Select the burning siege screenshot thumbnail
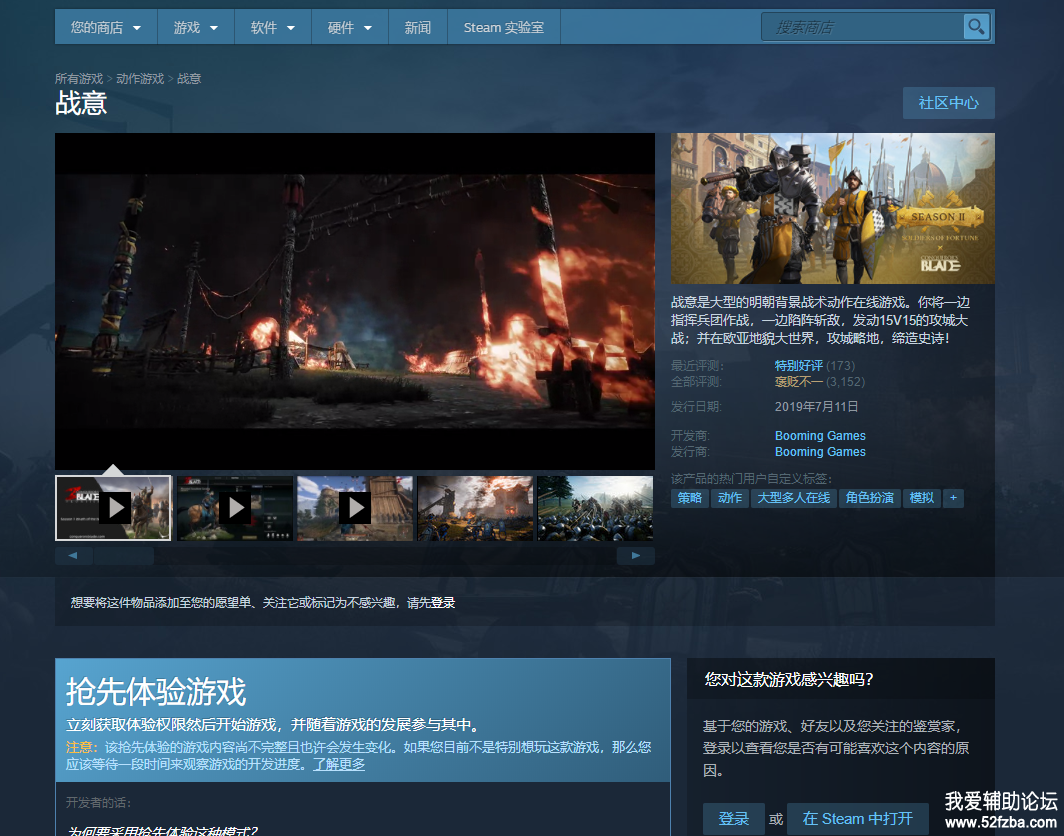Screen dimensions: 1064x836 coord(475,508)
